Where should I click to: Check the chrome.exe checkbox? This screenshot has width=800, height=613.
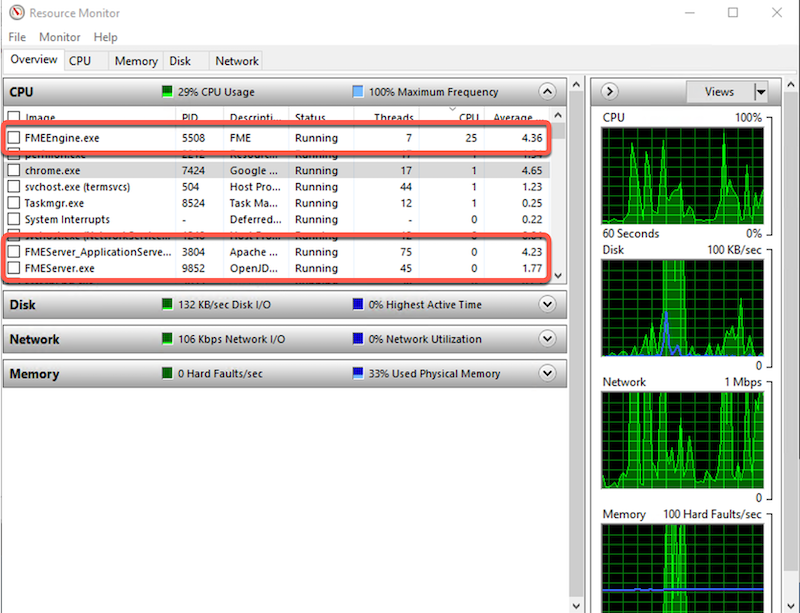(x=14, y=170)
